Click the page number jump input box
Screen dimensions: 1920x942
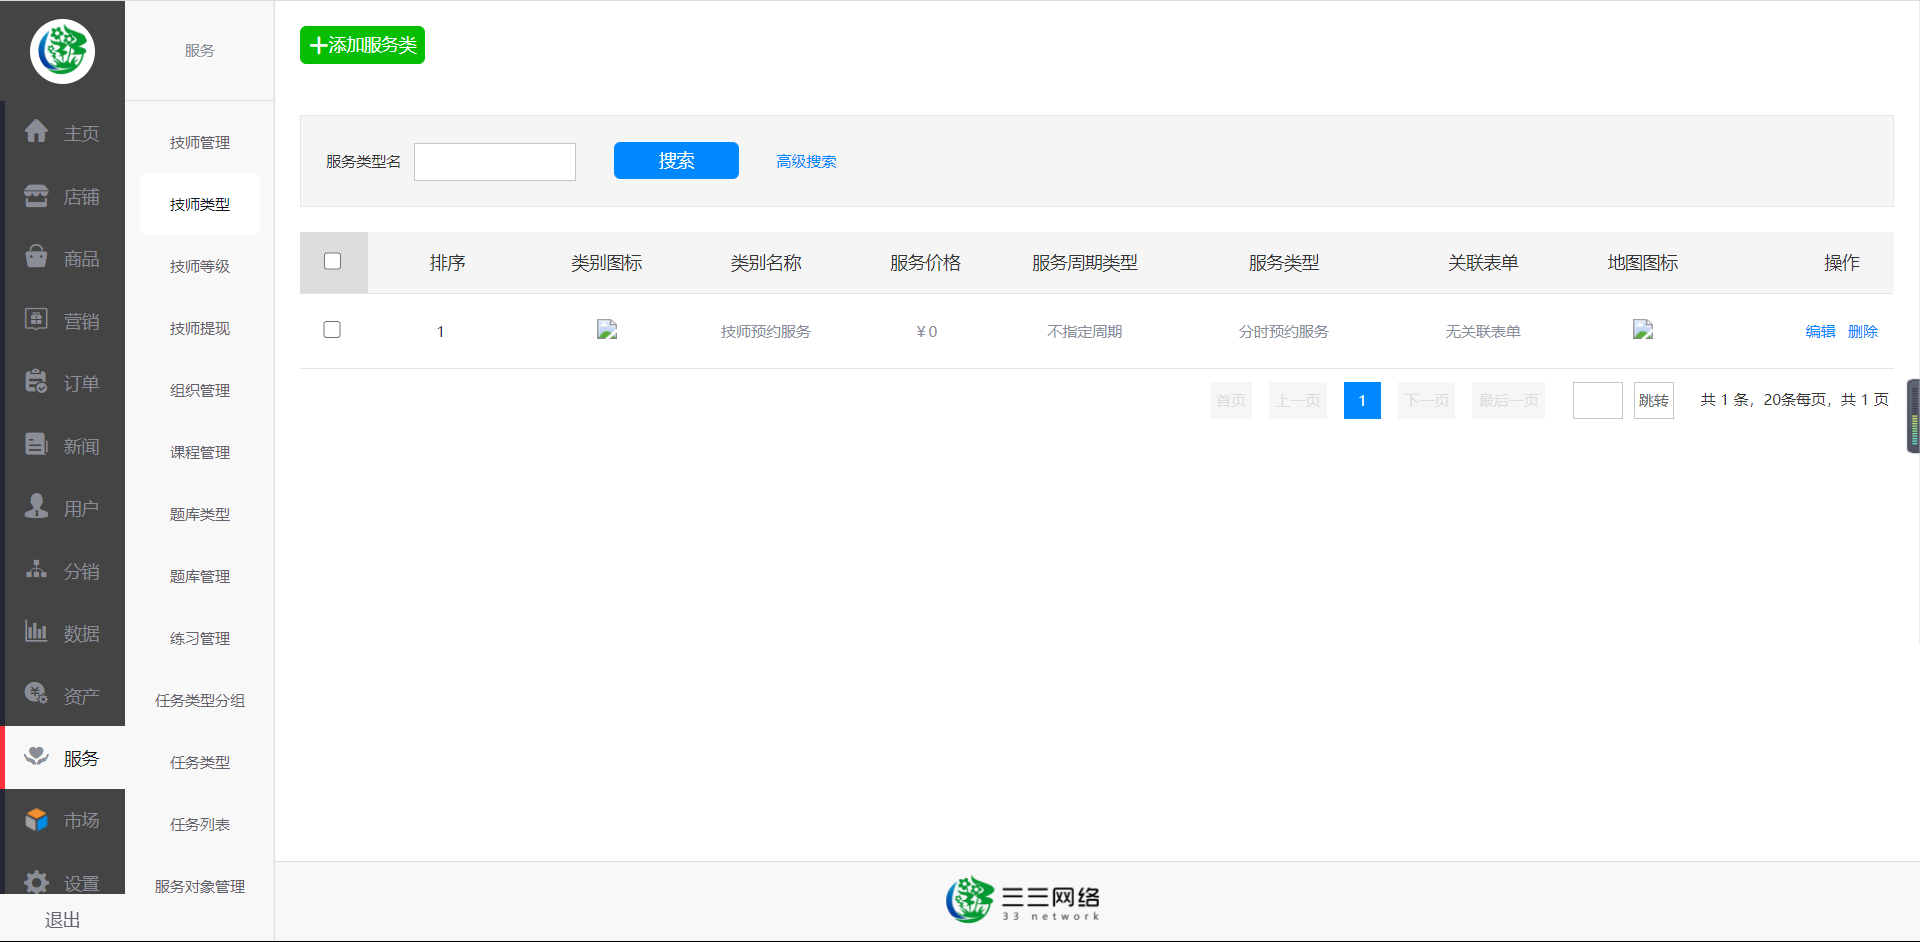pos(1597,401)
